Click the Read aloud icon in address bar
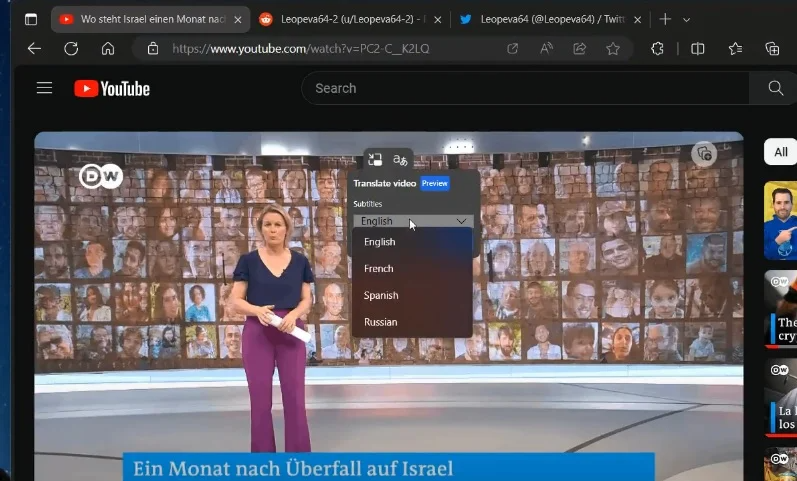The height and width of the screenshot is (481, 797). coord(546,48)
